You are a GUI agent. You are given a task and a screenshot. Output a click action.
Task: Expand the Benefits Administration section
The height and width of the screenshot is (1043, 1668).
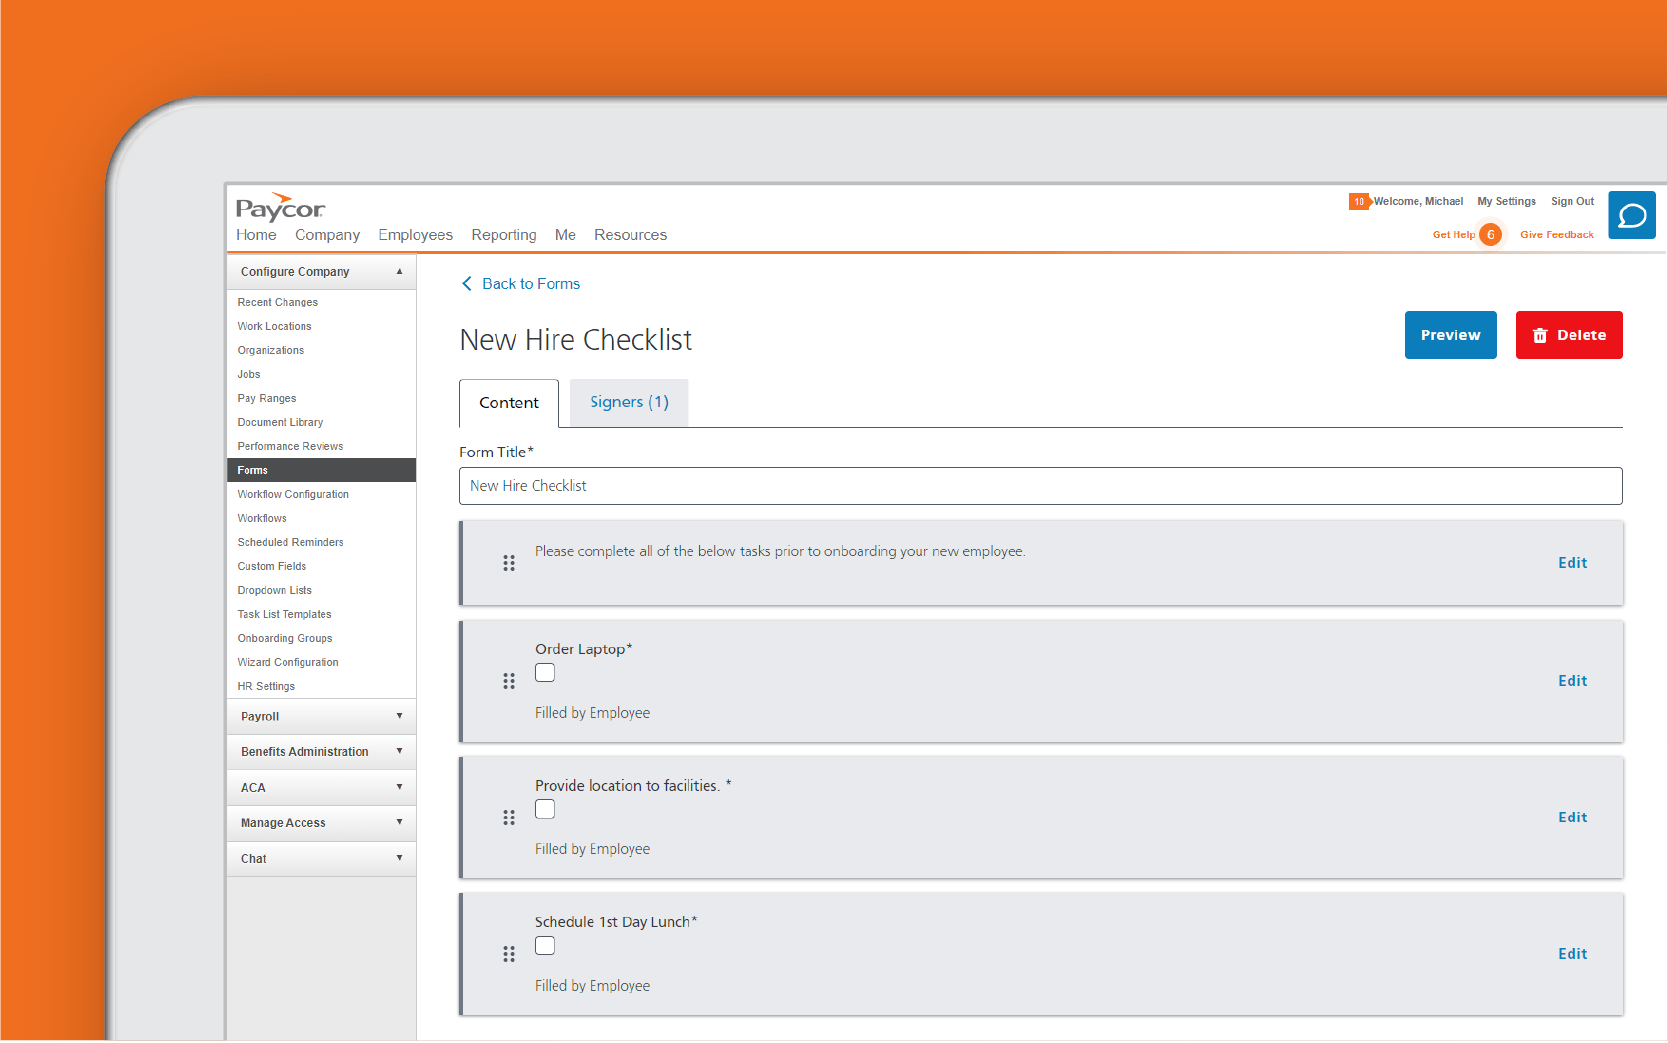pyautogui.click(x=321, y=752)
